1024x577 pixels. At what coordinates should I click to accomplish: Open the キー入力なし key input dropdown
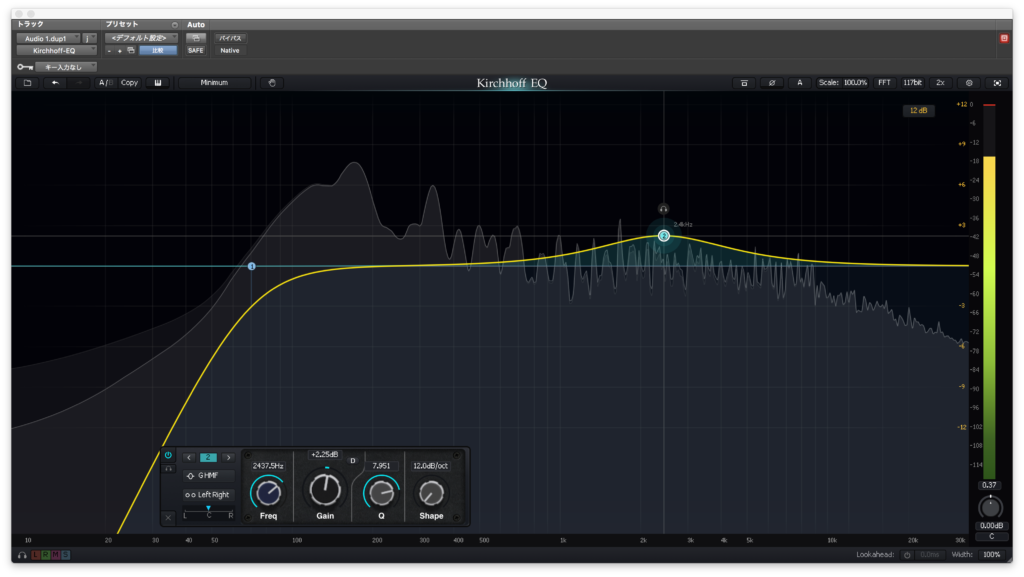[66, 67]
